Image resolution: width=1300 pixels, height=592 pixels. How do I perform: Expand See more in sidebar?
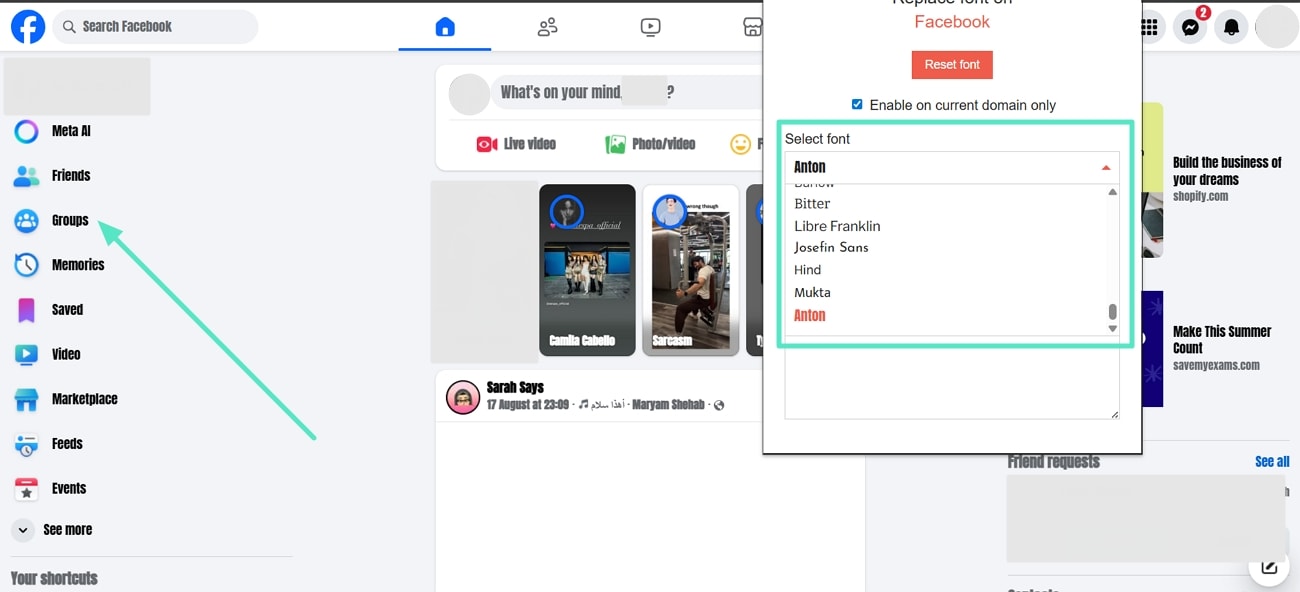point(67,530)
